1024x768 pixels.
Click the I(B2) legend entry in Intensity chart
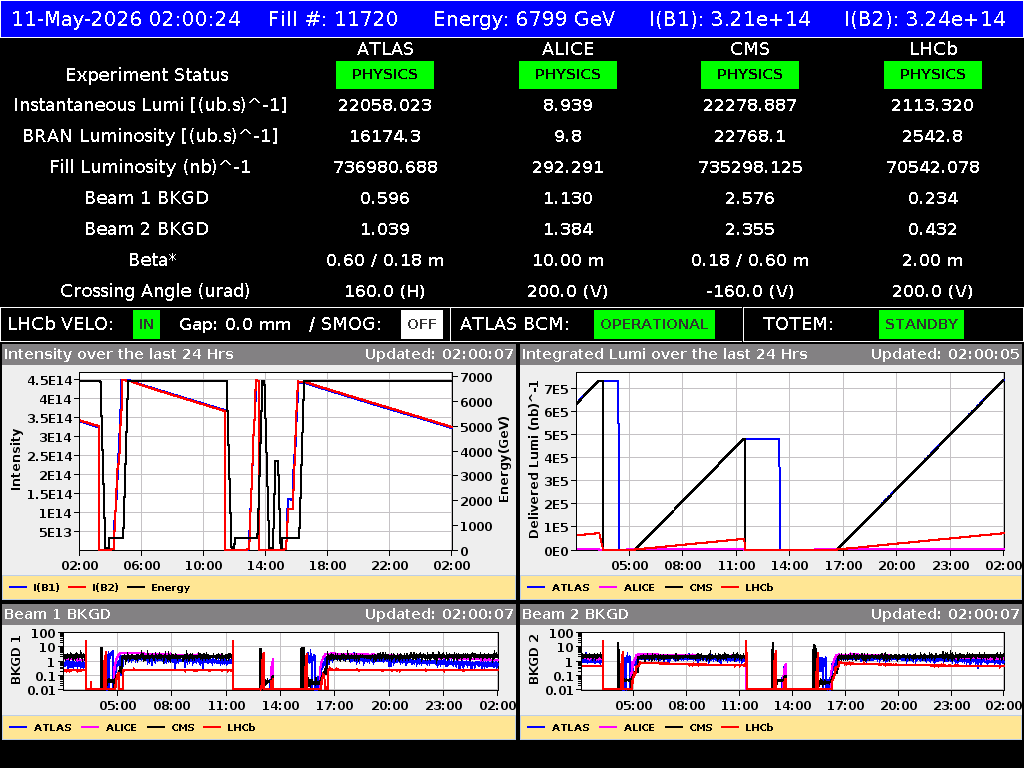pos(93,587)
